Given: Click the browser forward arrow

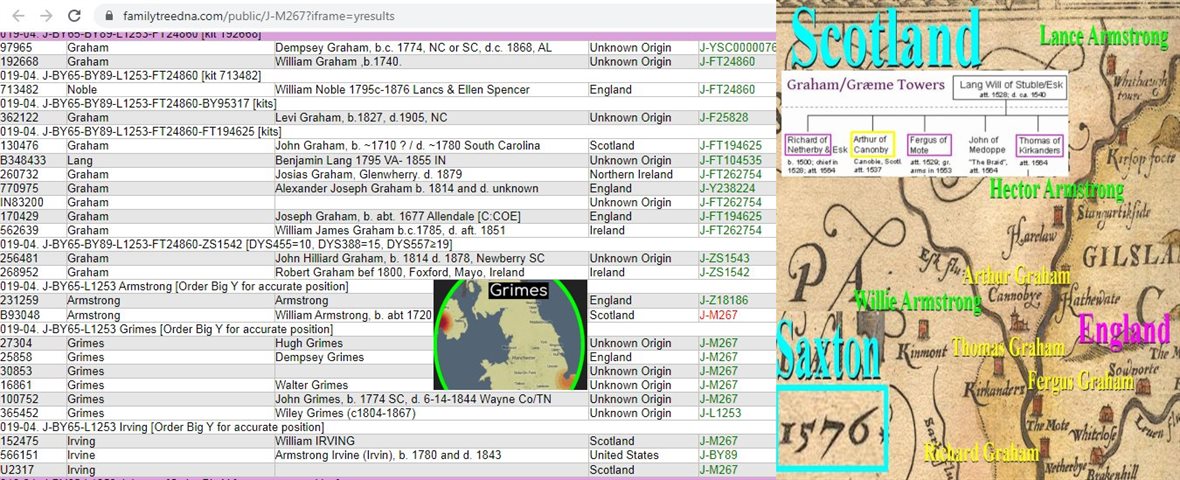Looking at the screenshot, I should point(46,16).
